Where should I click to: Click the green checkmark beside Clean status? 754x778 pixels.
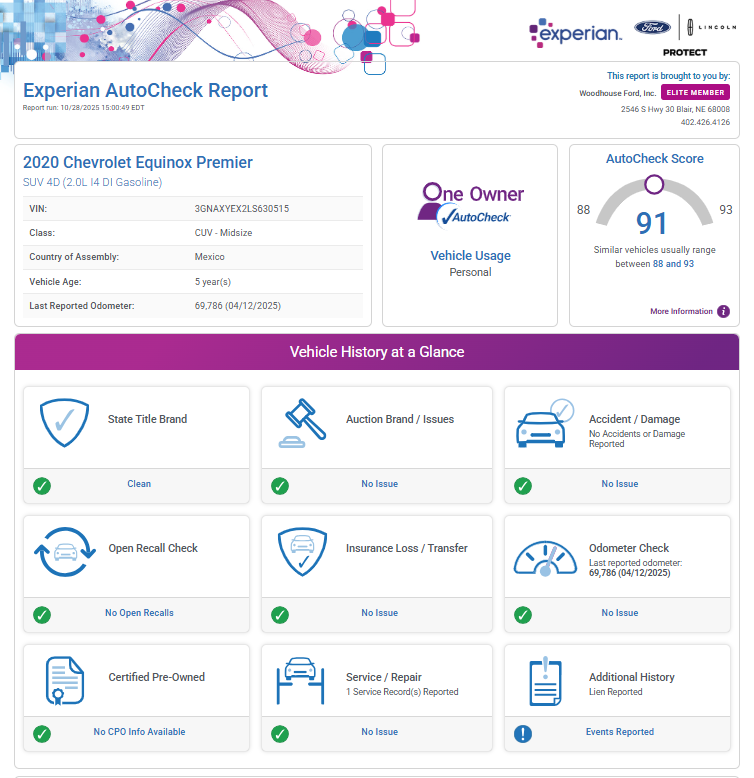[42, 486]
